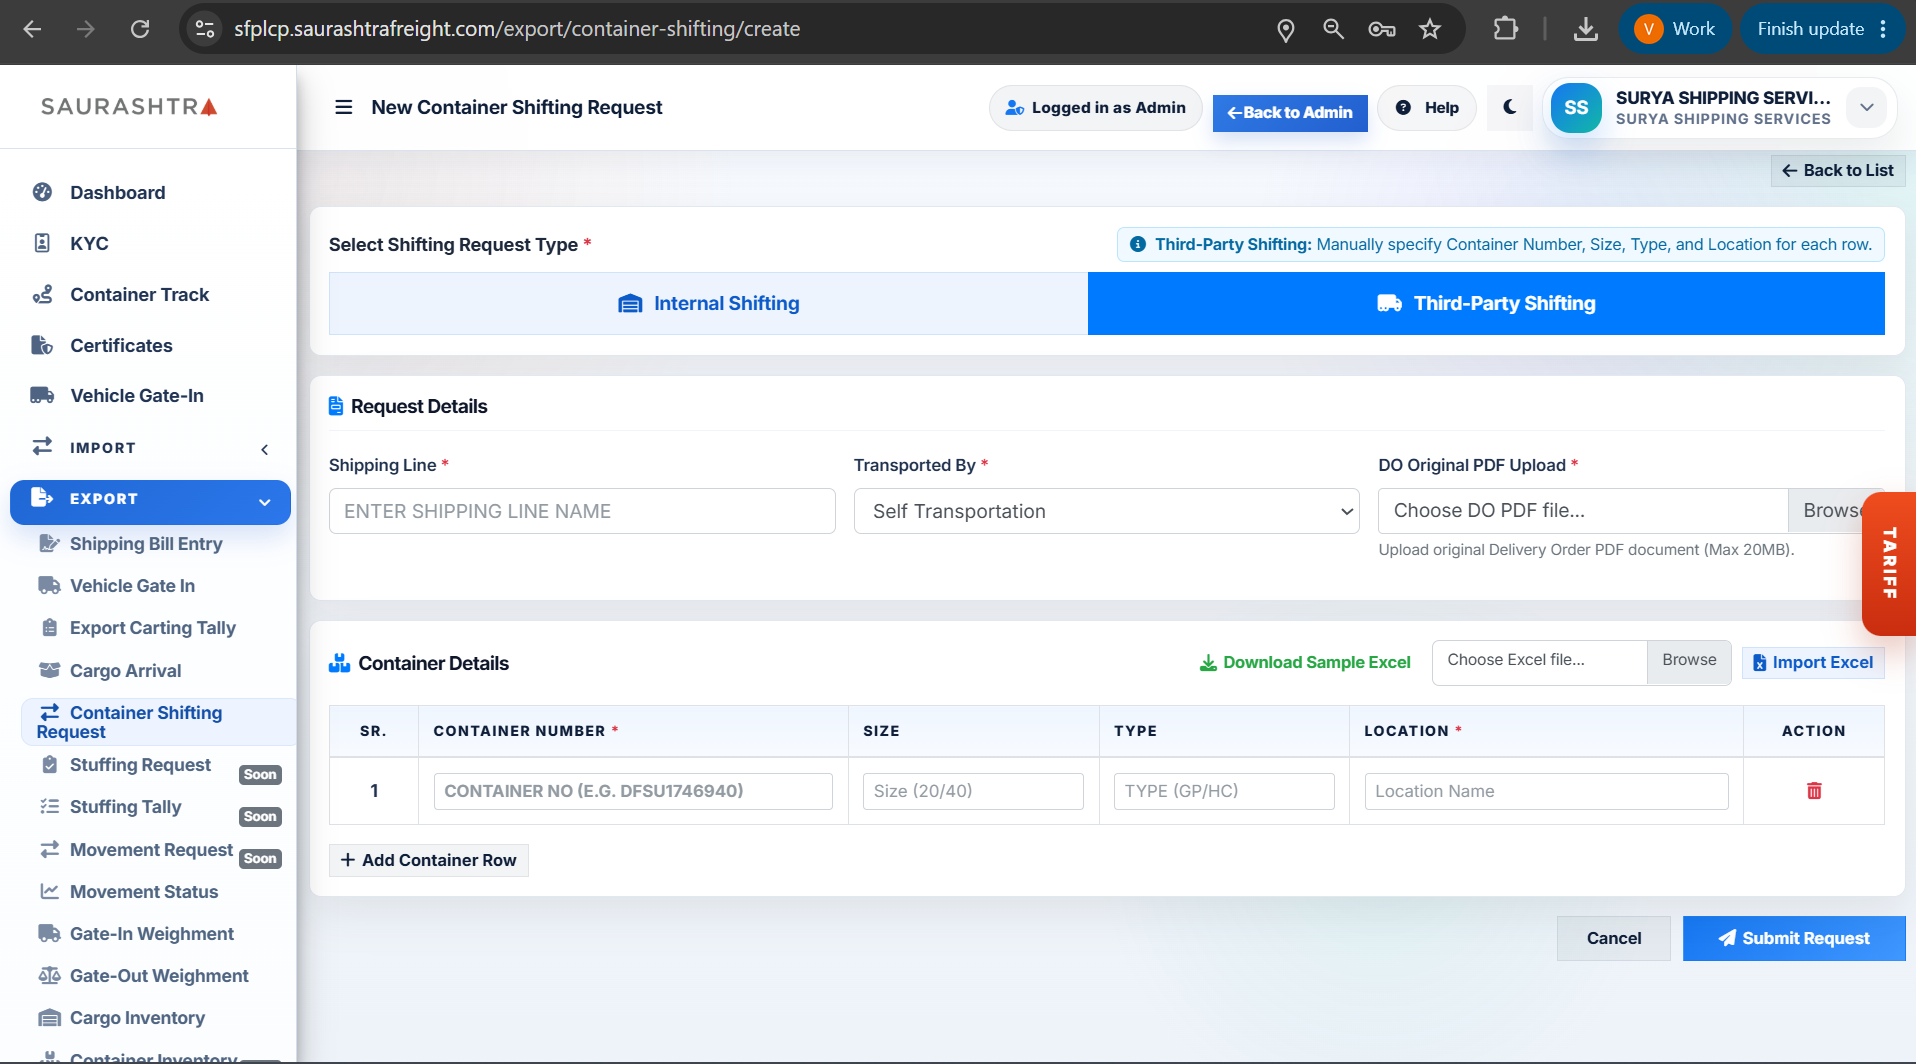Open Cargo Arrival in the sidebar
Screen dimensions: 1916x1064
(x=125, y=670)
